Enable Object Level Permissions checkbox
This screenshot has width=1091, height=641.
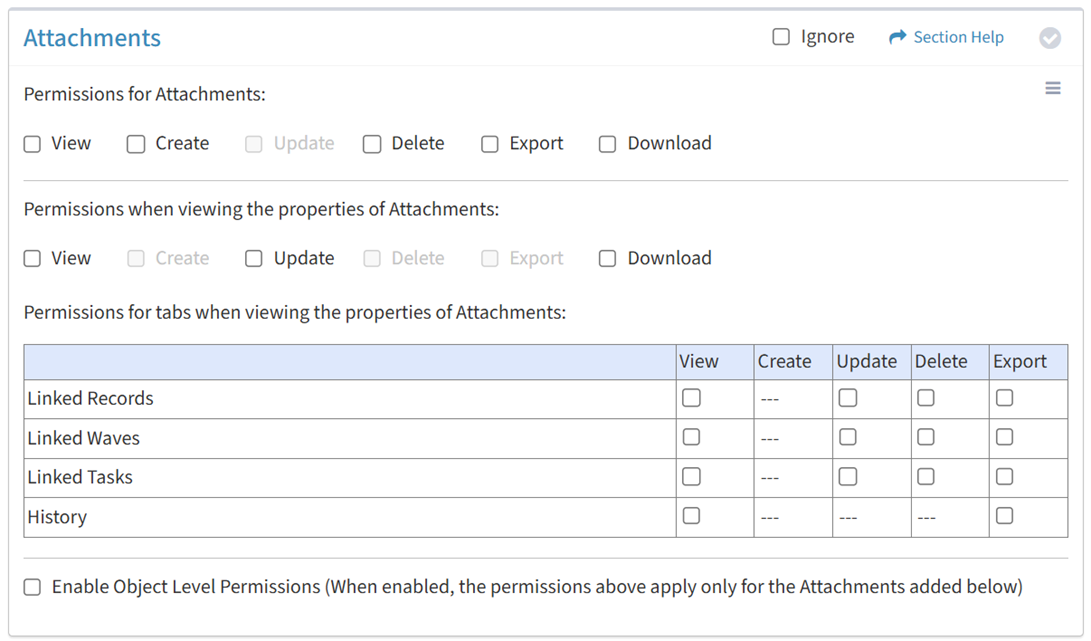point(32,587)
